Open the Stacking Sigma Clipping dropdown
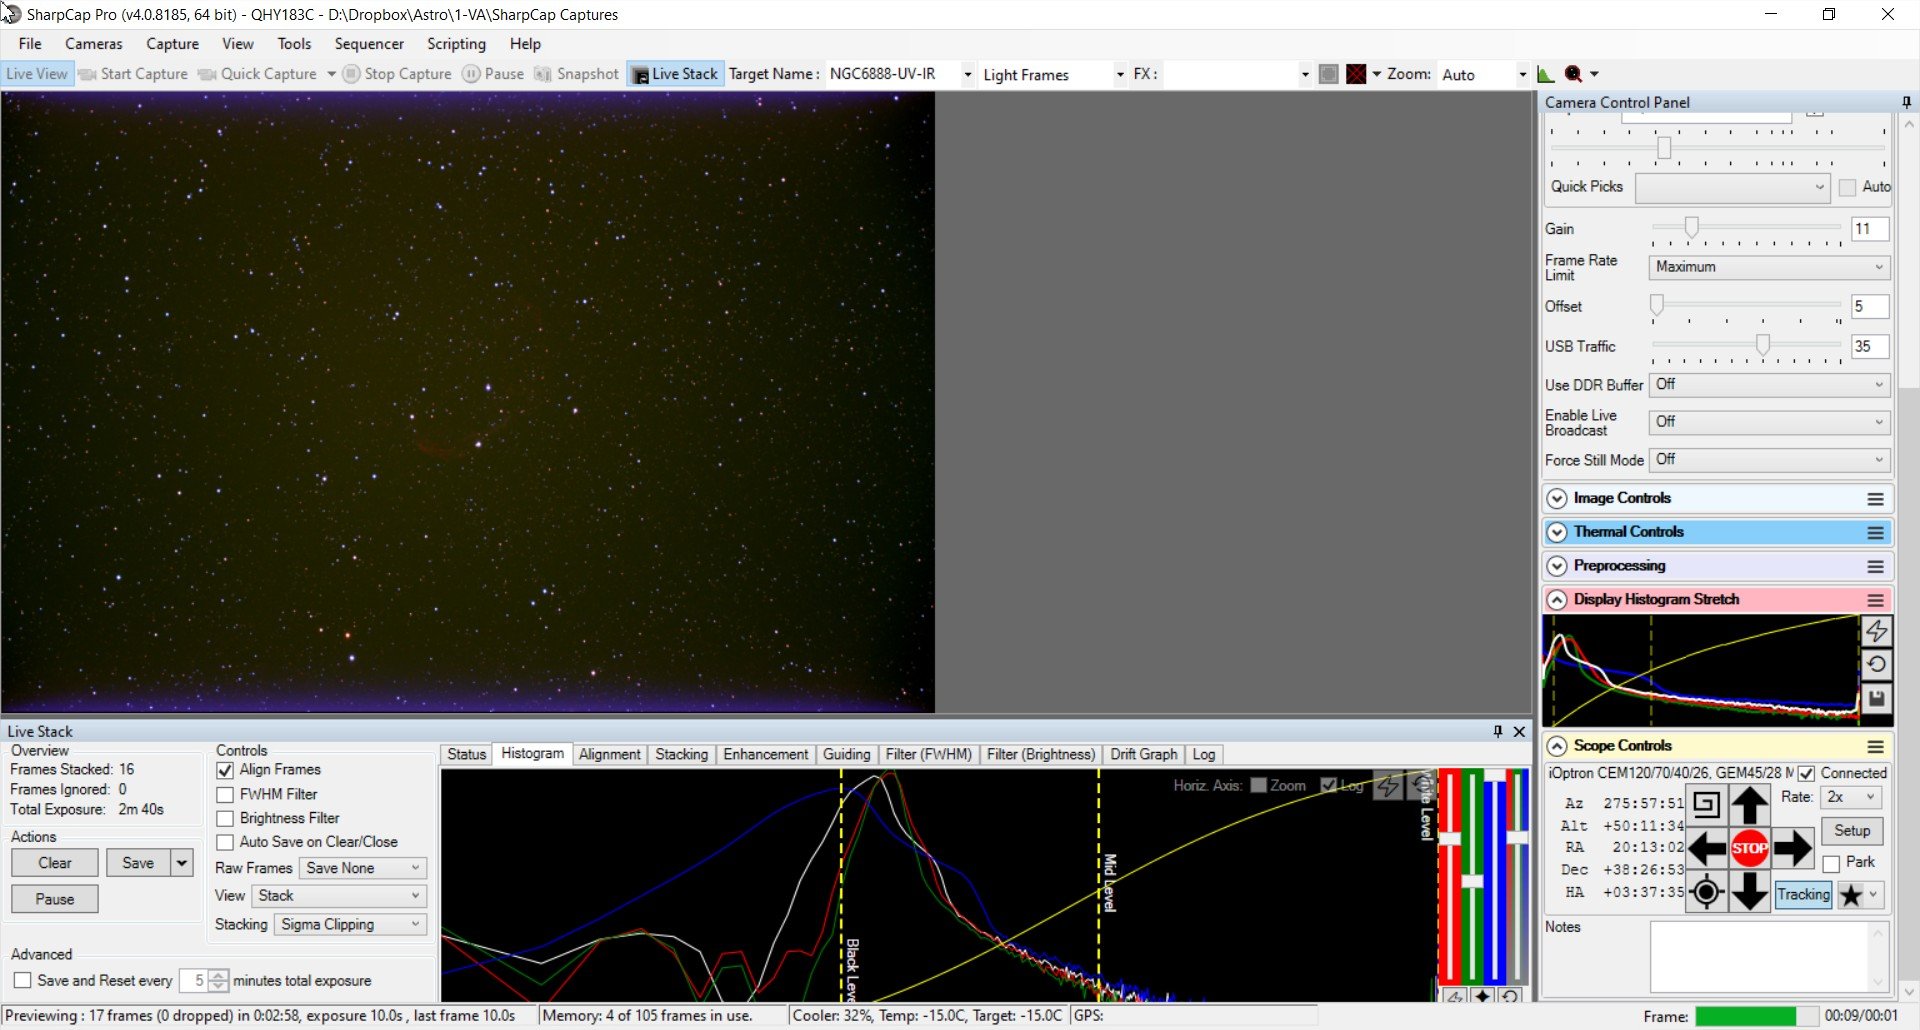 350,925
